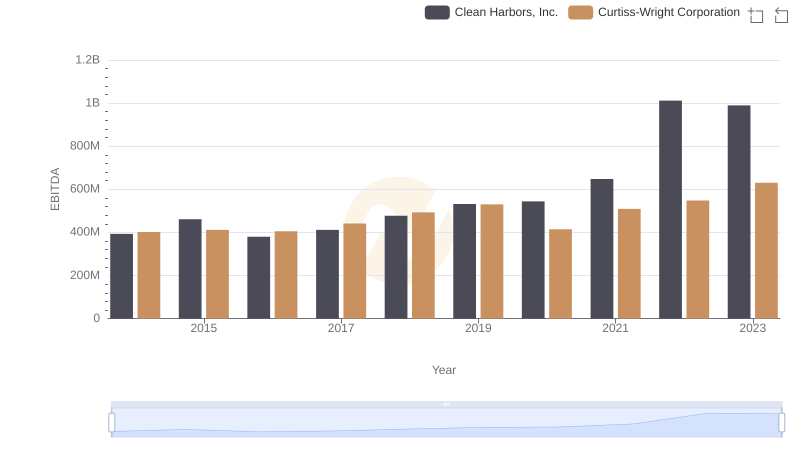Screen dimensions: 800x461
Task: Click the EBITDA axis title
Action: pyautogui.click(x=55, y=189)
